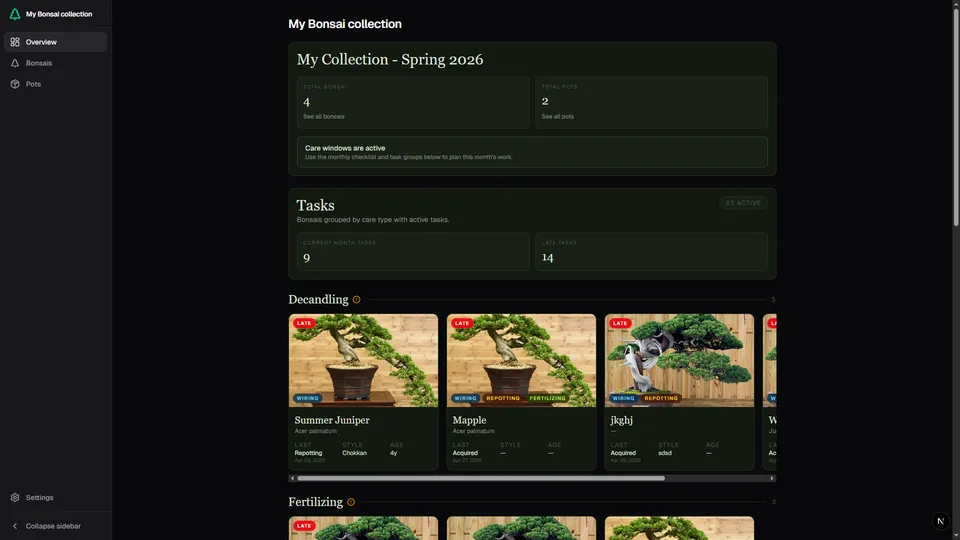Click the Fertilizing section heading
This screenshot has width=960, height=540.
pyautogui.click(x=315, y=502)
